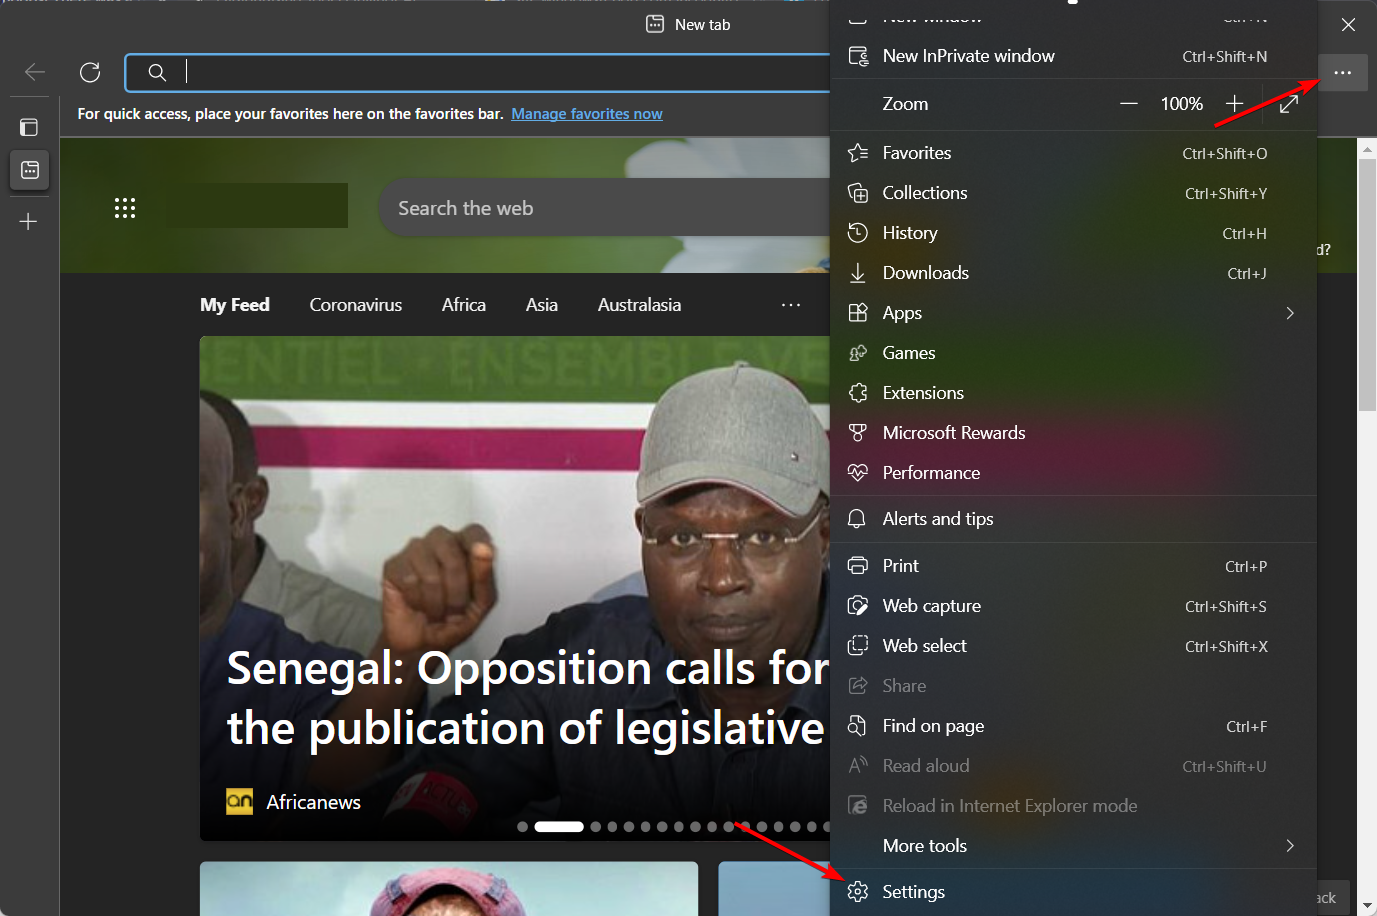This screenshot has width=1377, height=916.
Task: Click the Refresh page icon
Action: click(x=90, y=72)
